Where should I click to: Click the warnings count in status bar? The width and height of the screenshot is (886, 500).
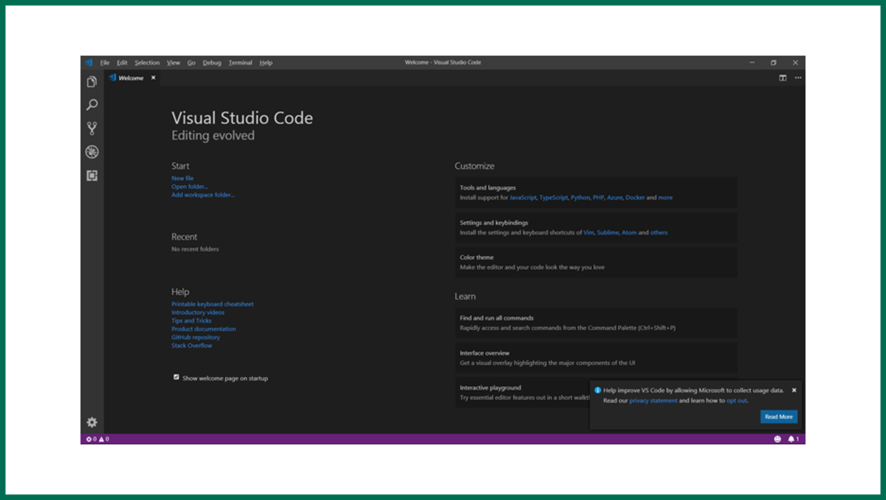104,439
